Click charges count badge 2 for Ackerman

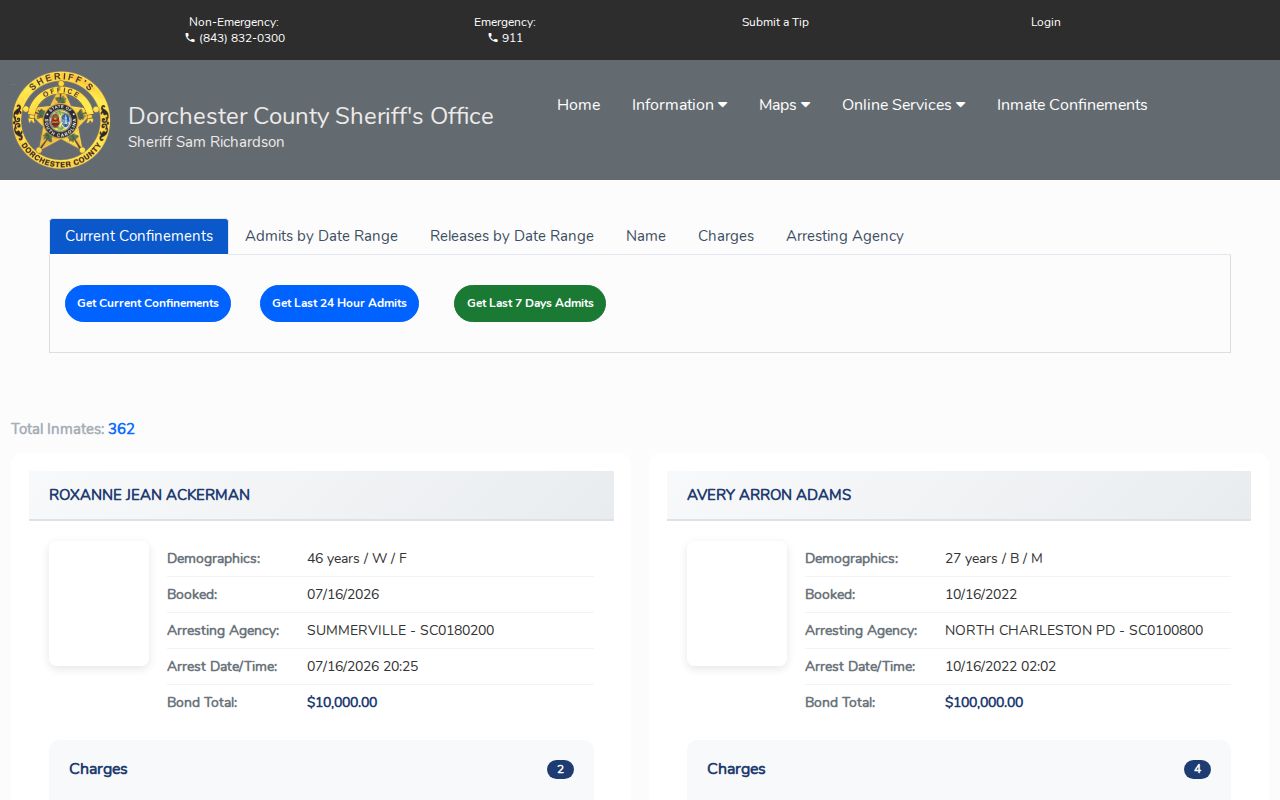tap(560, 769)
